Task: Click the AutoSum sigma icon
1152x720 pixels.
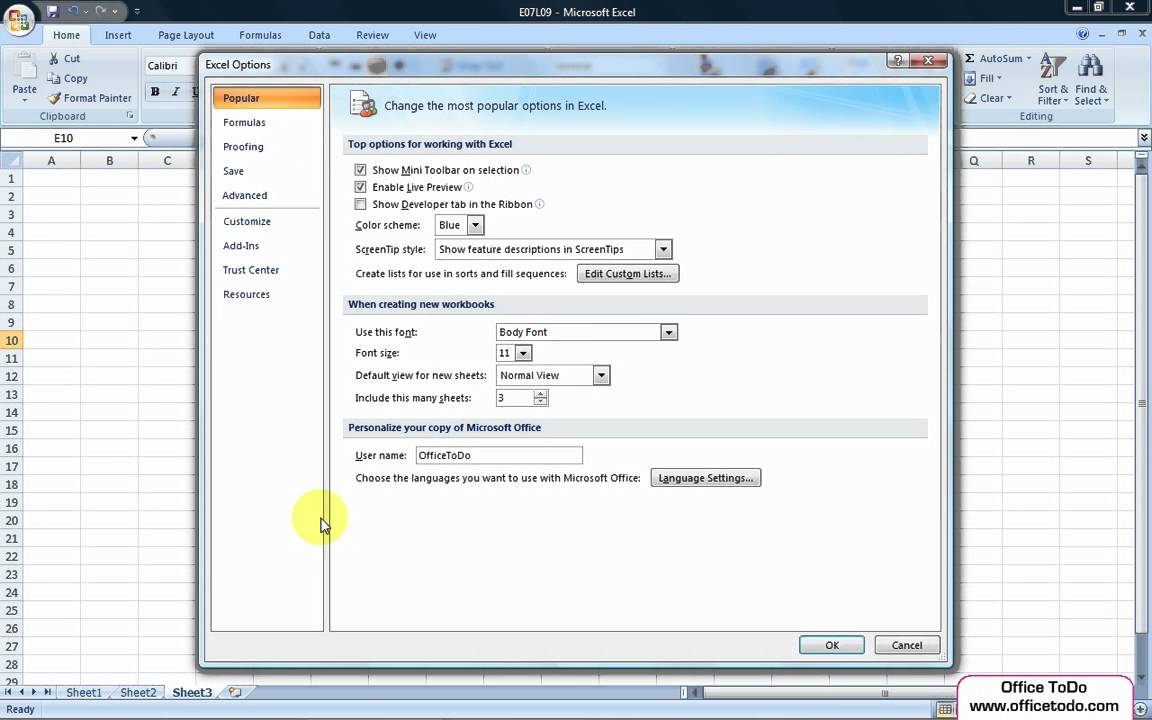Action: click(x=970, y=58)
